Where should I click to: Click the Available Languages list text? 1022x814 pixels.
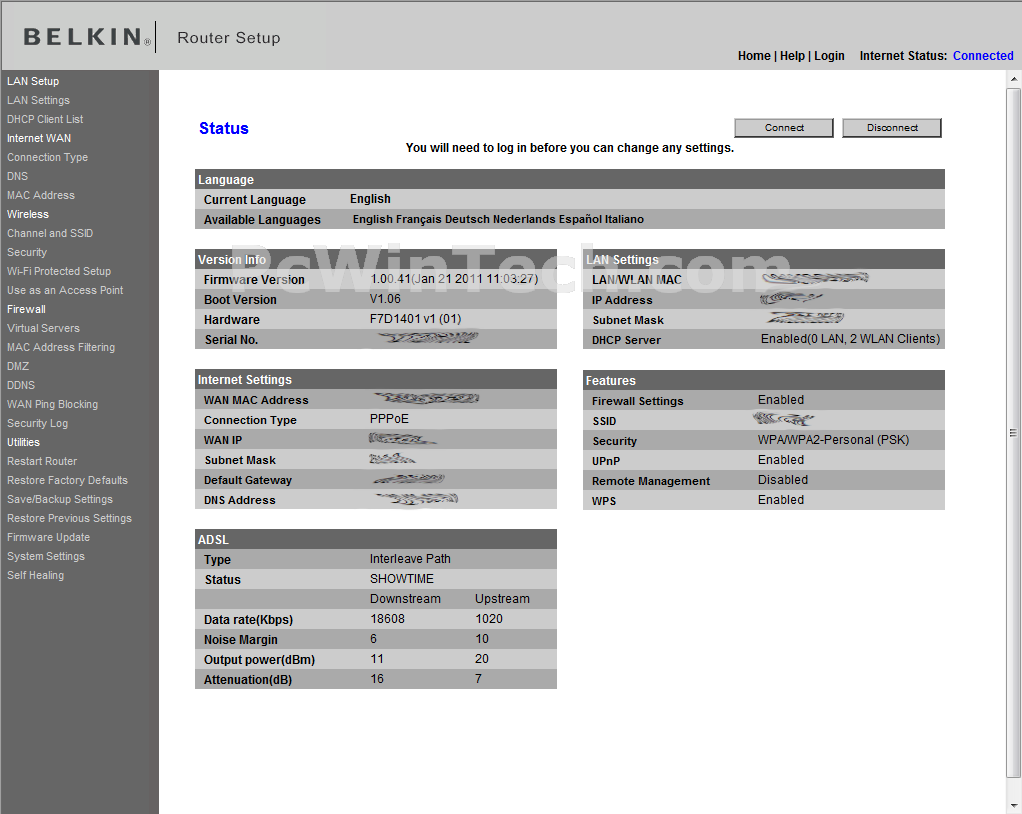click(x=498, y=219)
